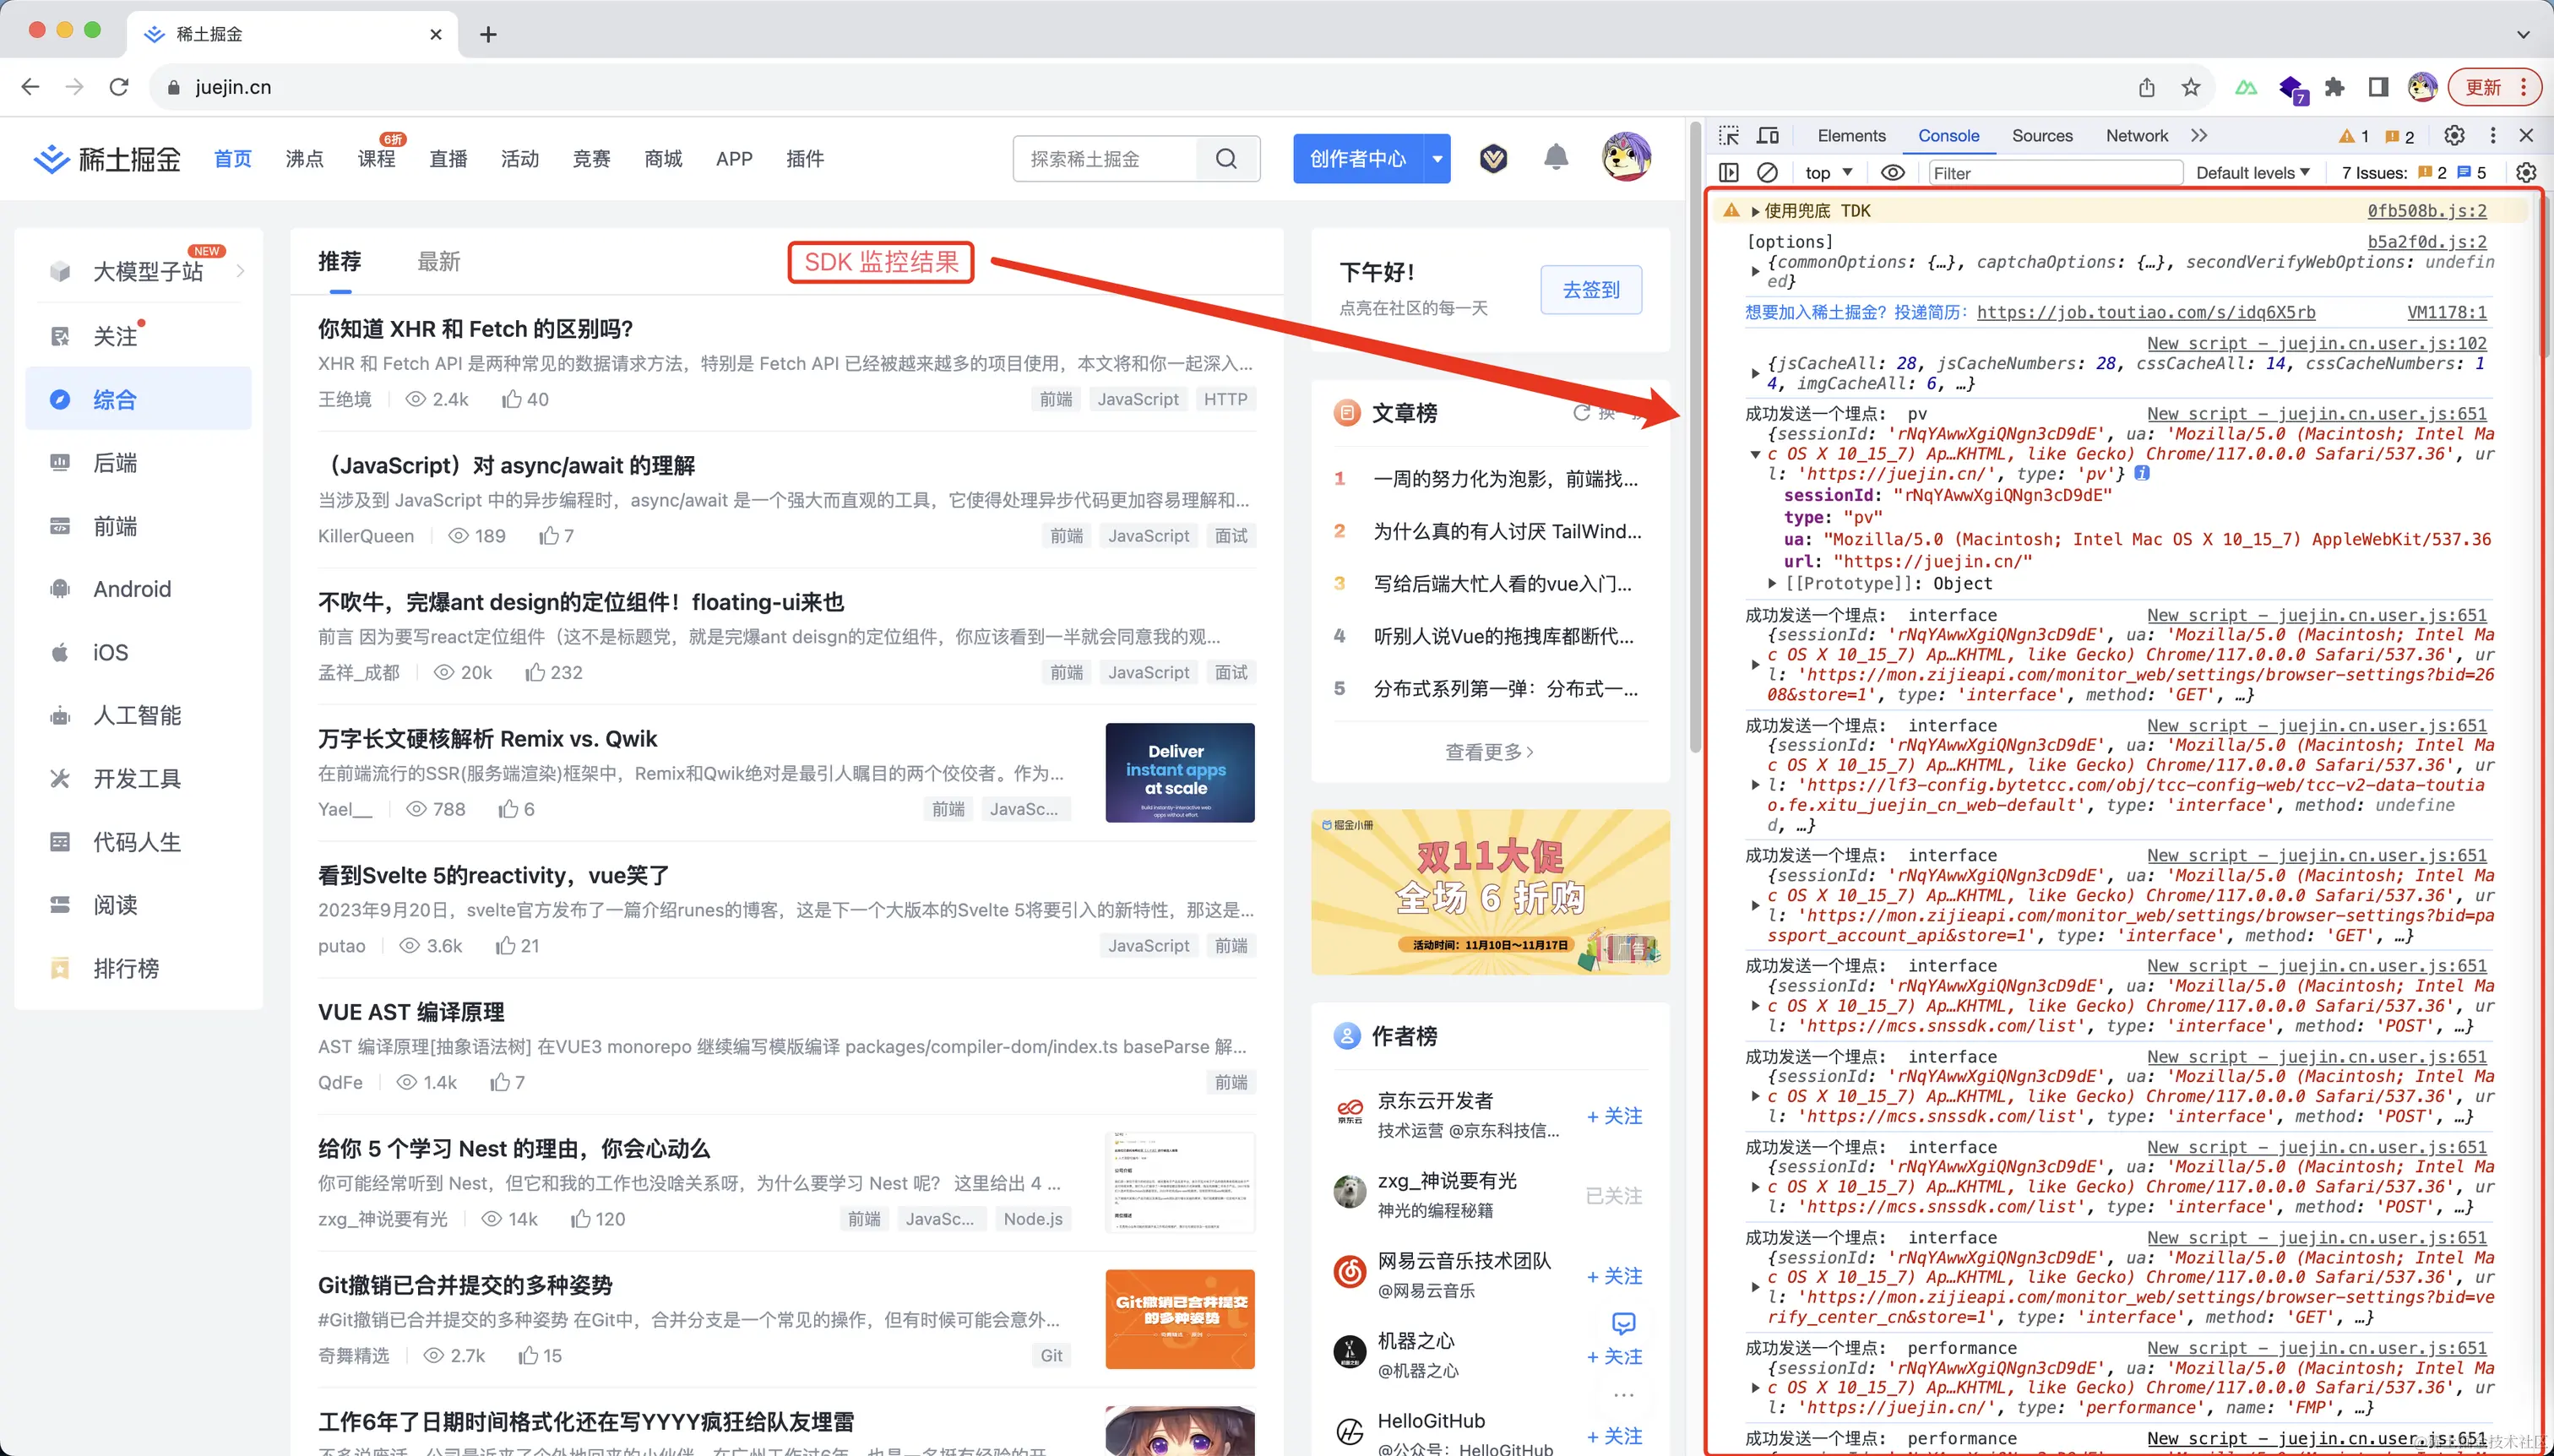Click the search magnifier in juejin header

pyautogui.click(x=1227, y=158)
